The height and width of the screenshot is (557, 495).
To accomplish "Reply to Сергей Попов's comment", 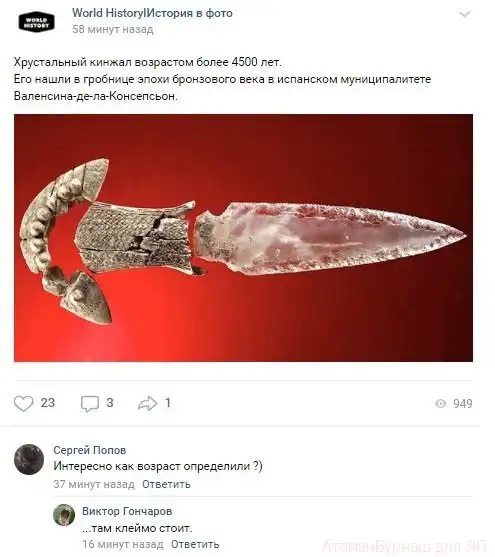I will click(x=166, y=484).
